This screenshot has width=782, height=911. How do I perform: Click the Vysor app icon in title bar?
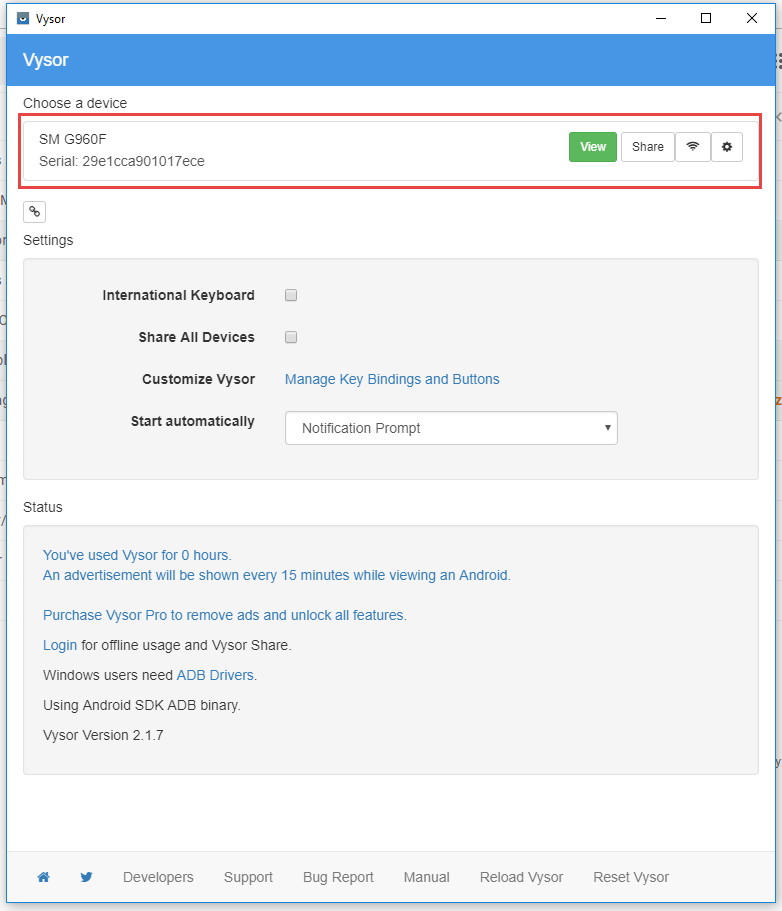pyautogui.click(x=23, y=19)
